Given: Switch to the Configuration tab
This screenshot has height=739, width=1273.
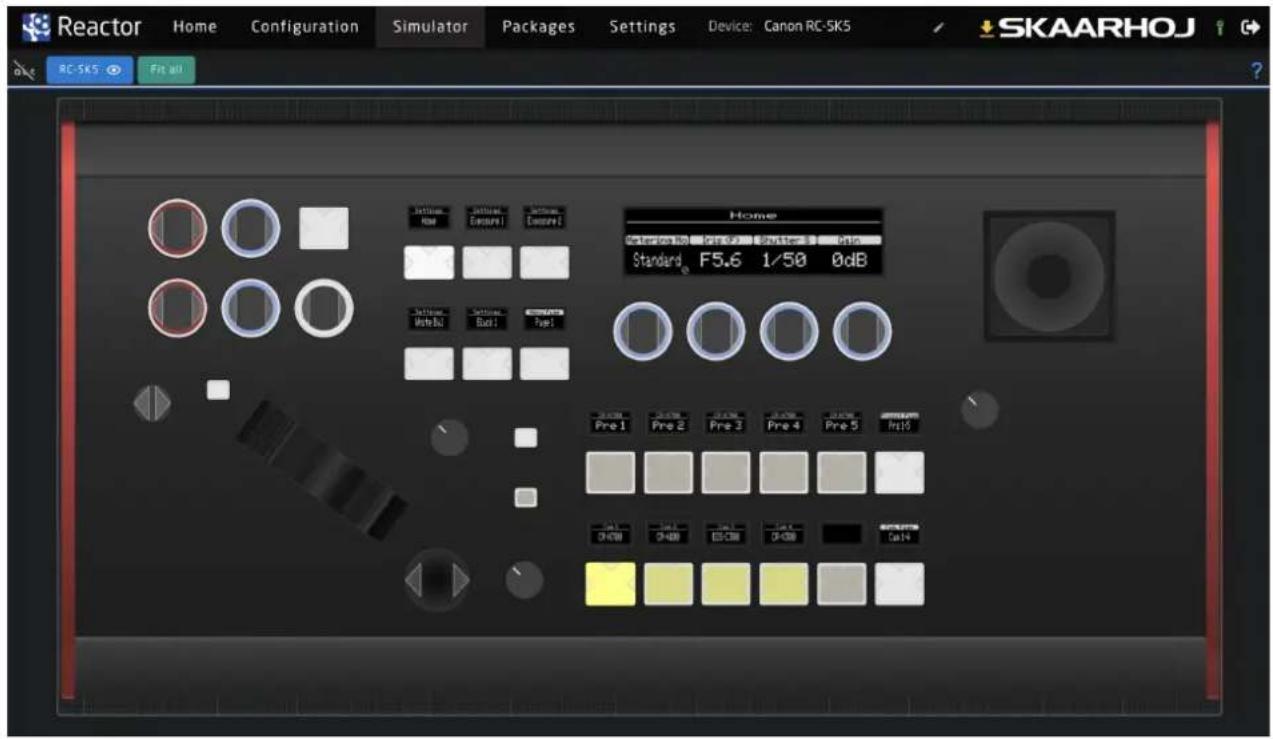Looking at the screenshot, I should point(304,27).
